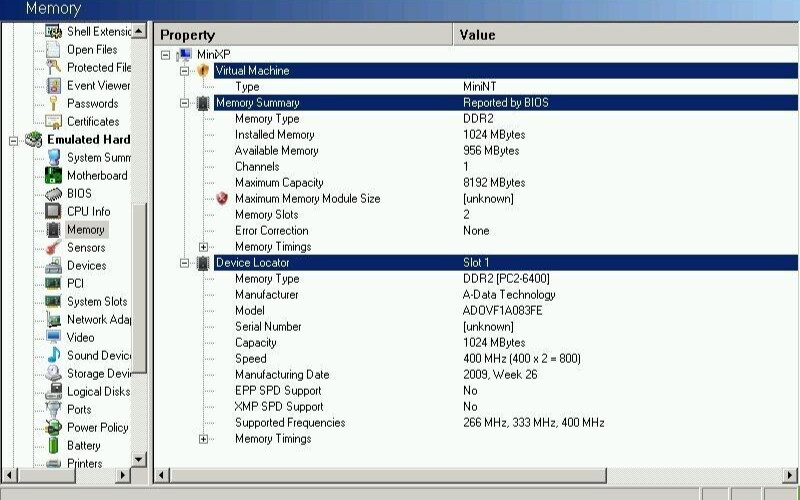This screenshot has height=500, width=800.
Task: Collapse the Virtual Machine section
Action: click(184, 71)
